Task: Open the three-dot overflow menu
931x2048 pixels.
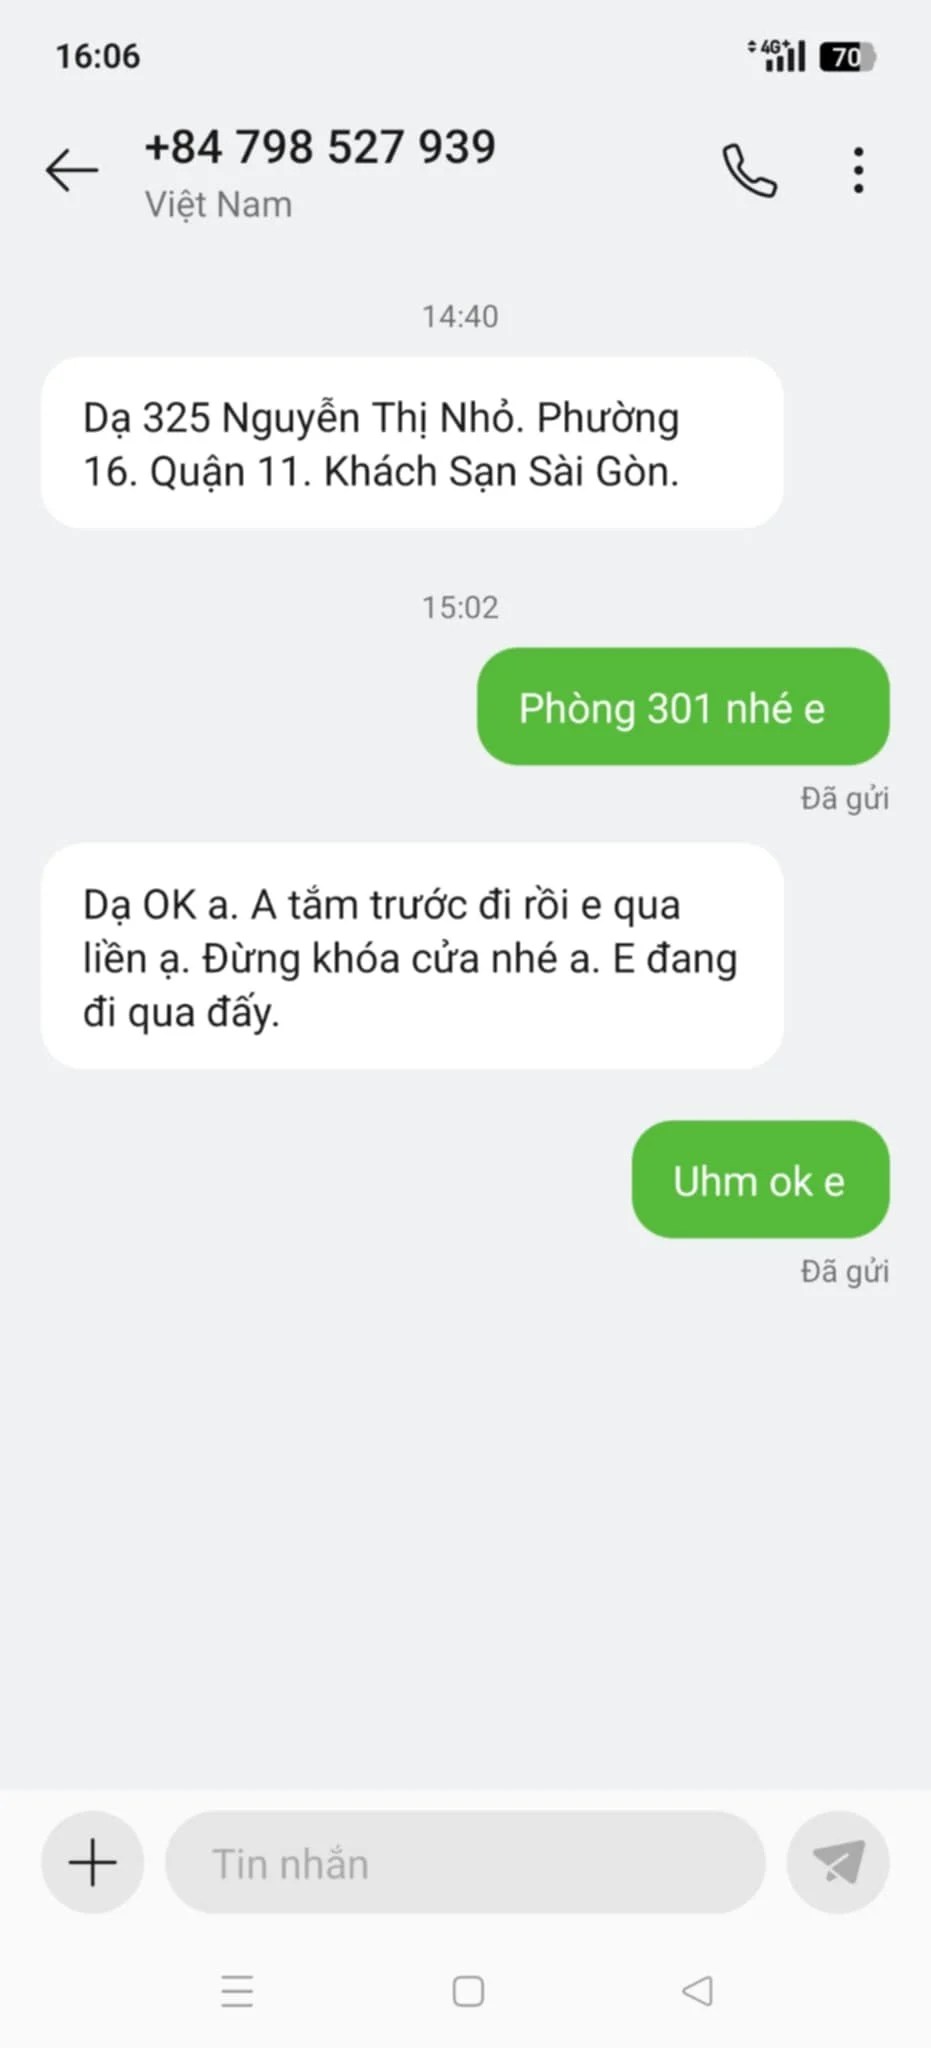Action: coord(858,170)
